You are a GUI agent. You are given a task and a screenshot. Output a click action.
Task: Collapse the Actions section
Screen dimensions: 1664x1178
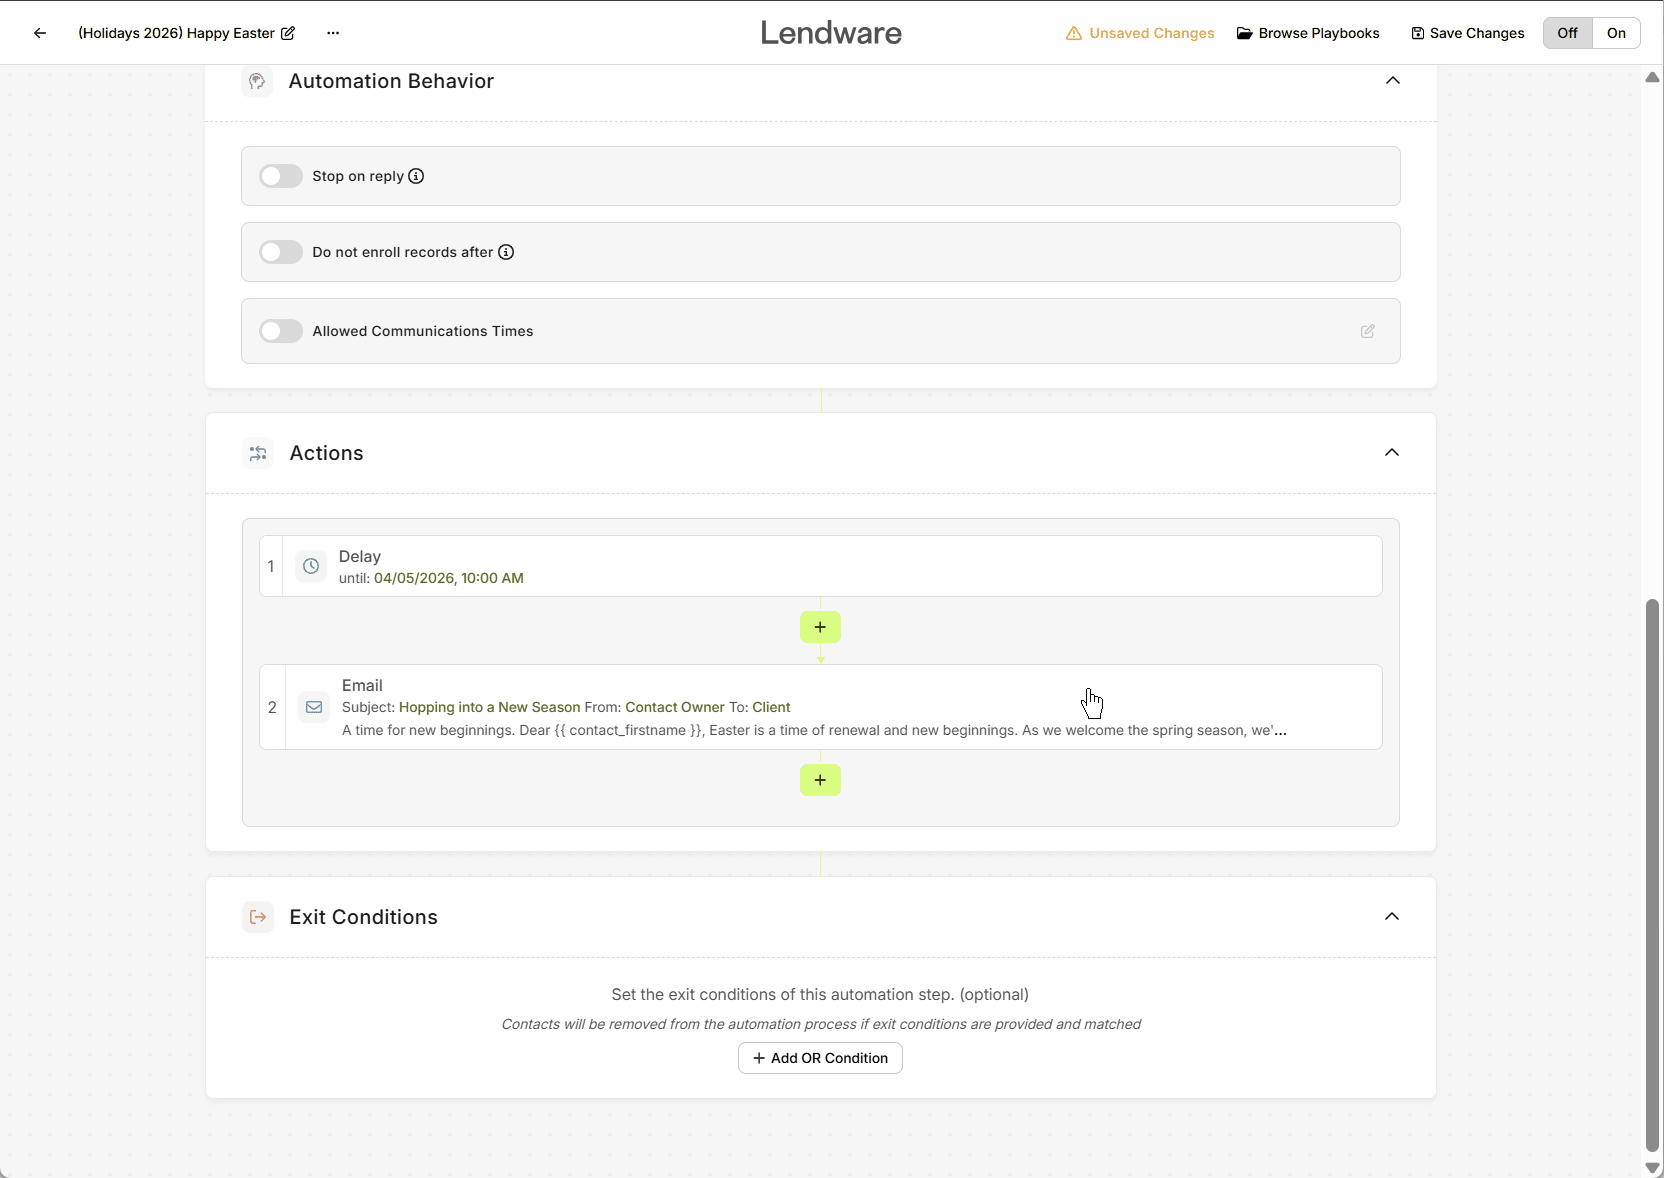pyautogui.click(x=1391, y=453)
